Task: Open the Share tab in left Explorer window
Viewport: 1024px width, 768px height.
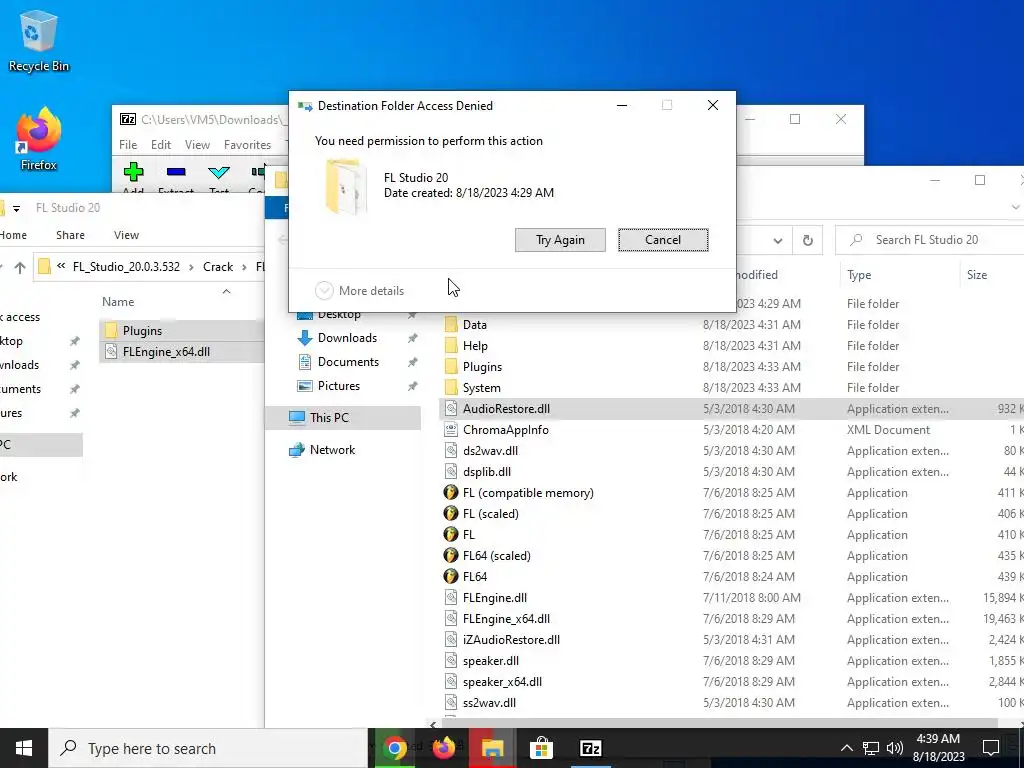Action: pyautogui.click(x=70, y=235)
